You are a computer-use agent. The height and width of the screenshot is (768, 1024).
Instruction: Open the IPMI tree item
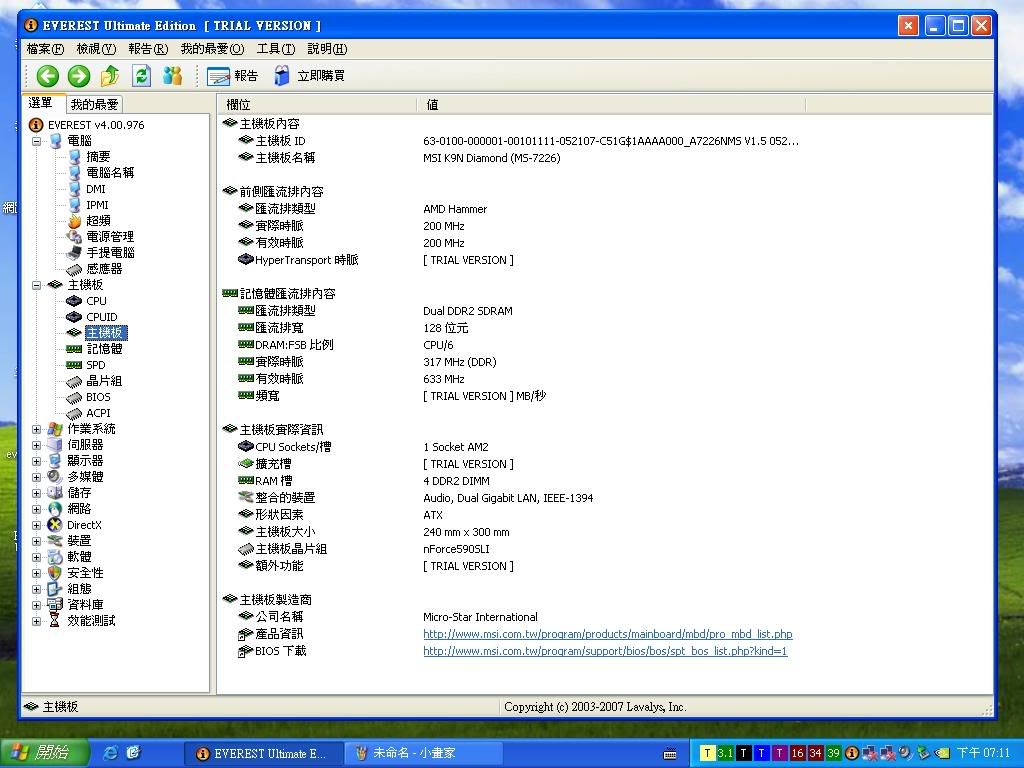tap(97, 204)
